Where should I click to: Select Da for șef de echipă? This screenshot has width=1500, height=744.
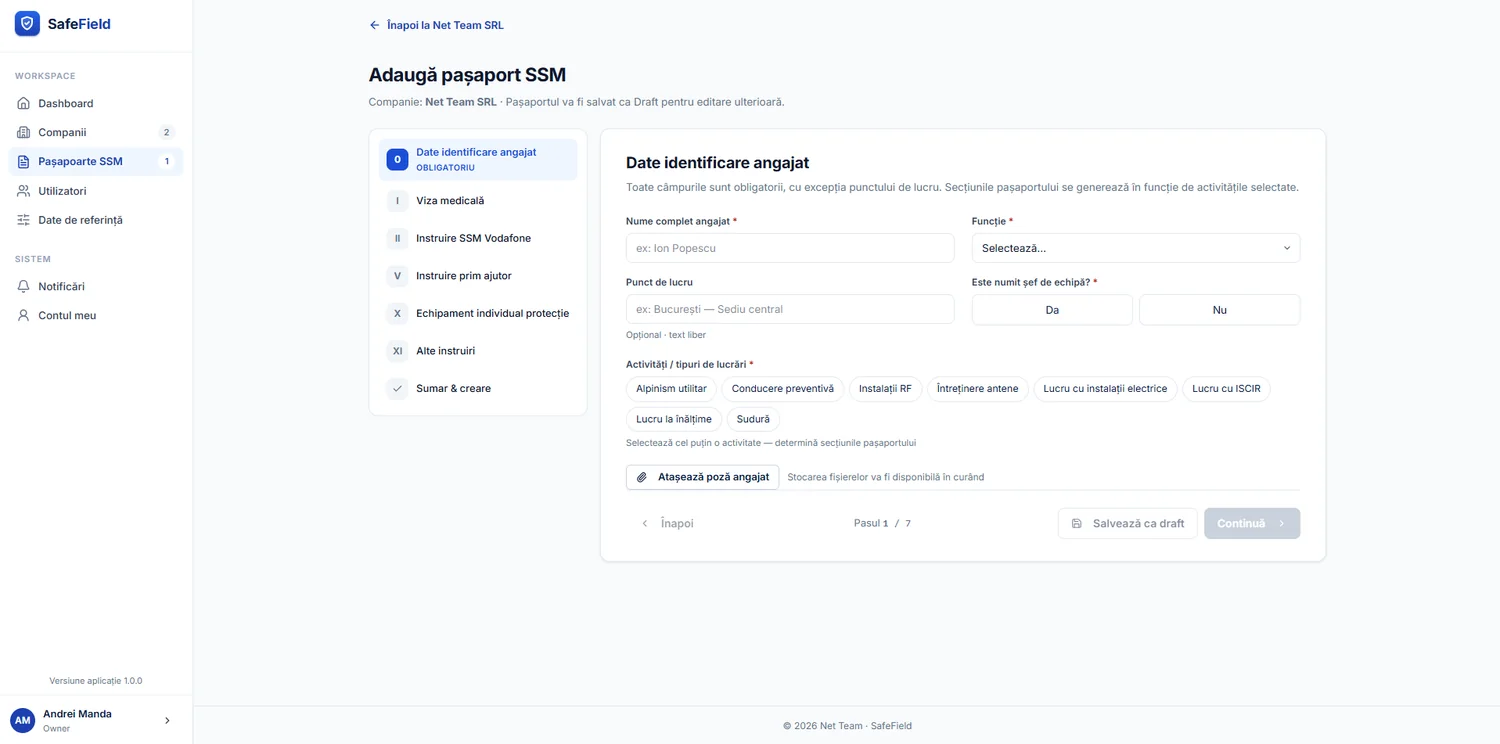[x=1052, y=310]
